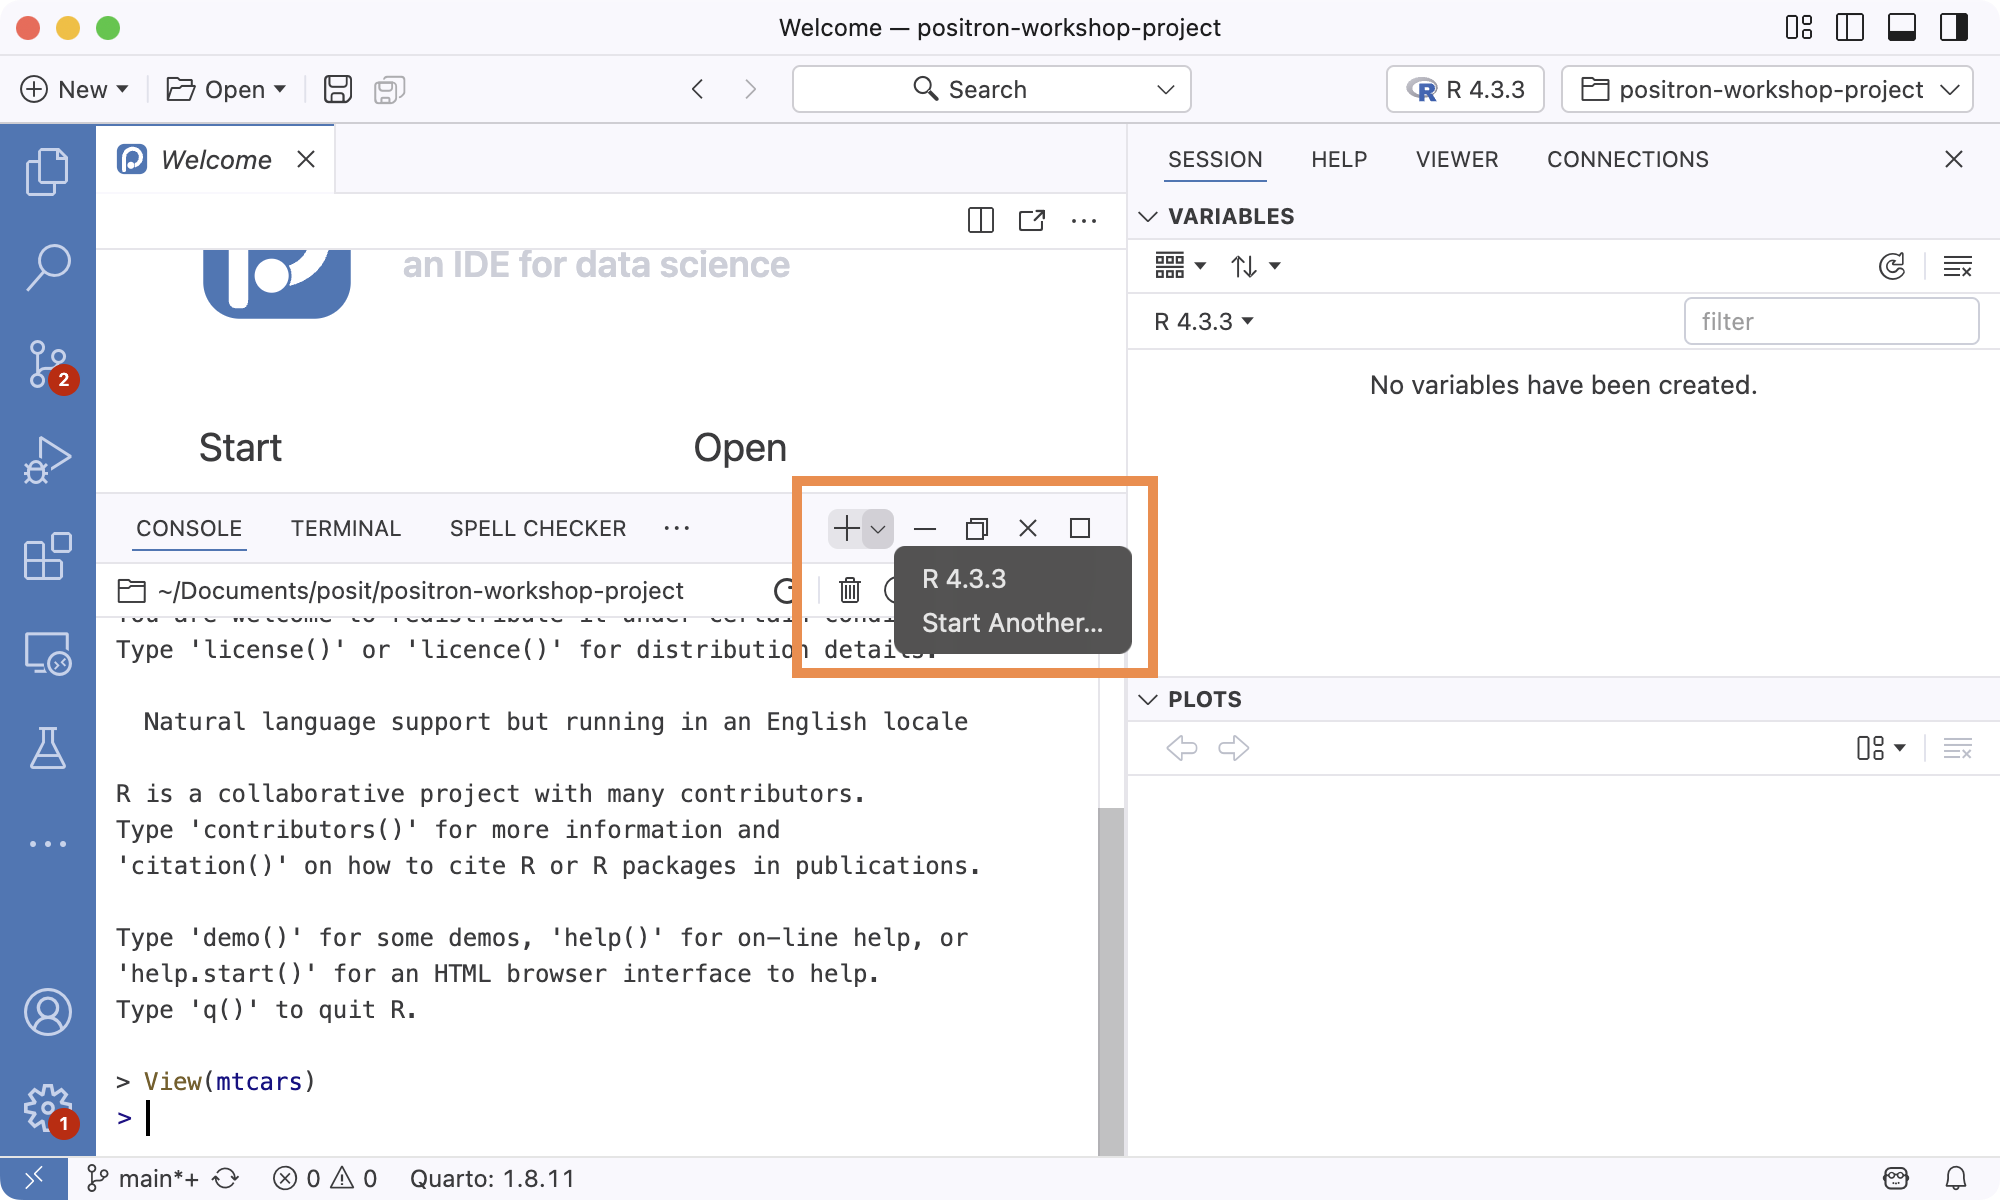Click in the variables filter field
2000x1200 pixels.
pos(1831,321)
